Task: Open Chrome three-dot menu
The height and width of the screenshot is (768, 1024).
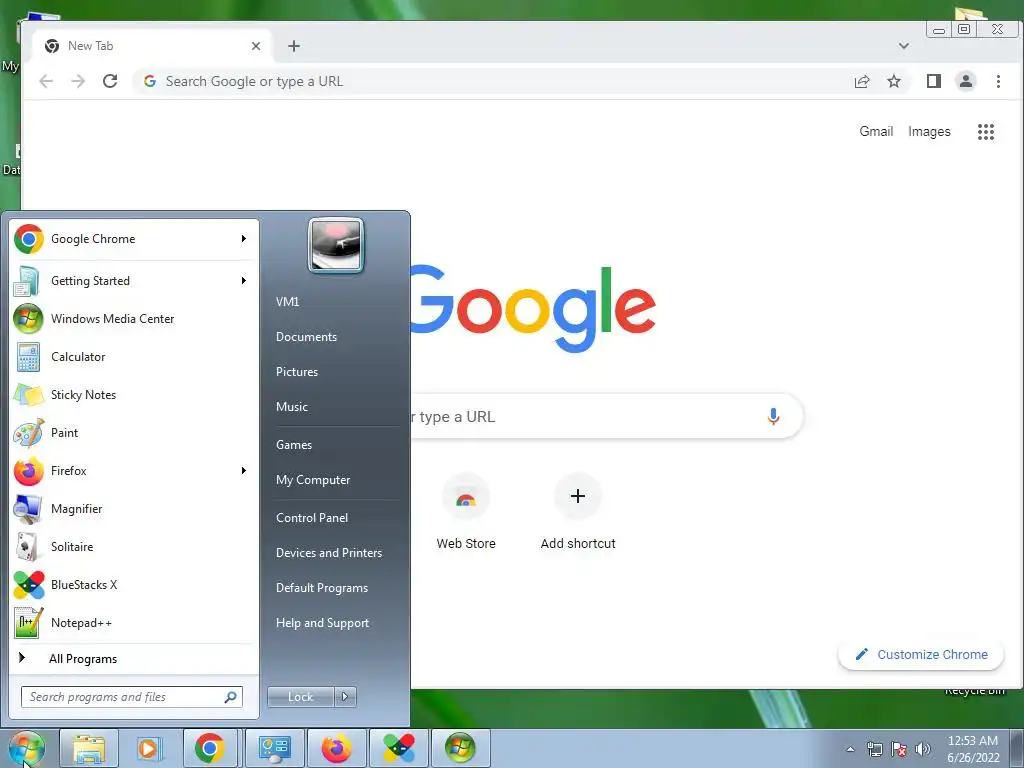Action: click(998, 81)
